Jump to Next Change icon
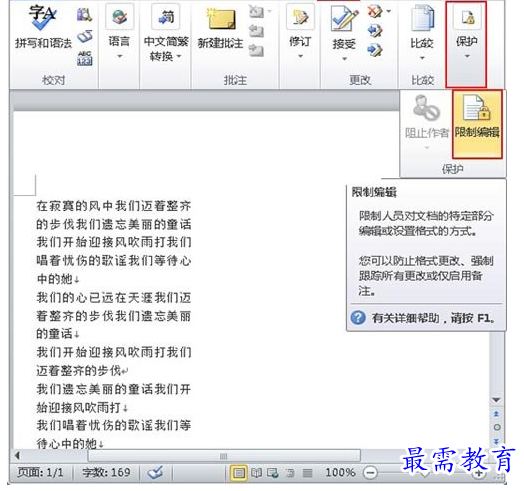524x491 pixels. pyautogui.click(x=375, y=50)
